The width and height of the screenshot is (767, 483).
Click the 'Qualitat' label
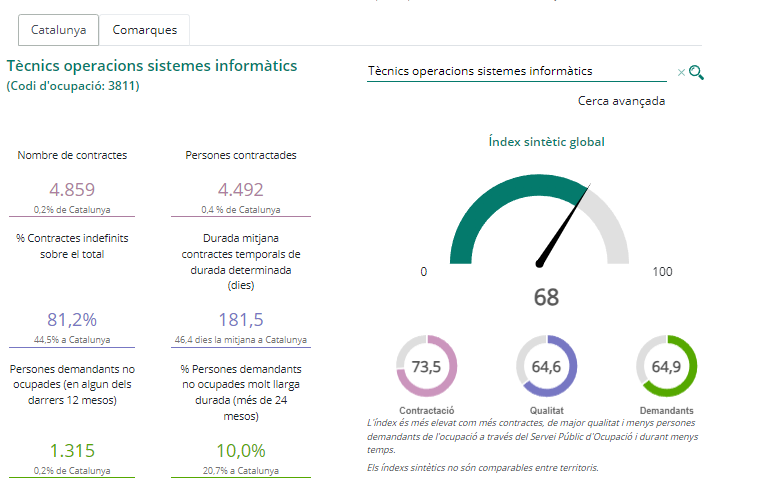(x=546, y=411)
